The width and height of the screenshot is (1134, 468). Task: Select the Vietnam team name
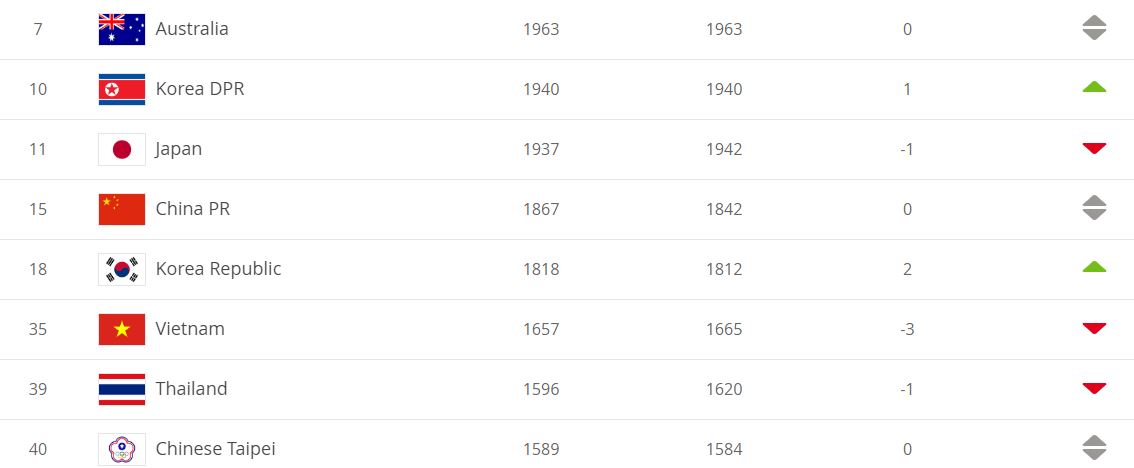tap(190, 329)
